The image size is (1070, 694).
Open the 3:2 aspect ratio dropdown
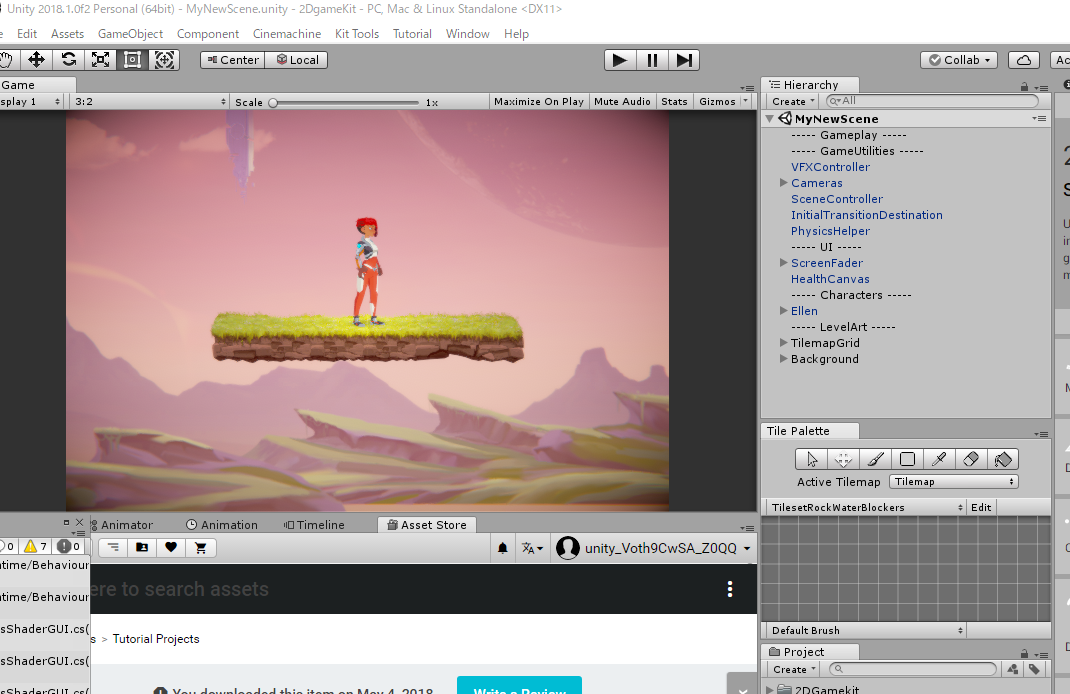click(150, 102)
